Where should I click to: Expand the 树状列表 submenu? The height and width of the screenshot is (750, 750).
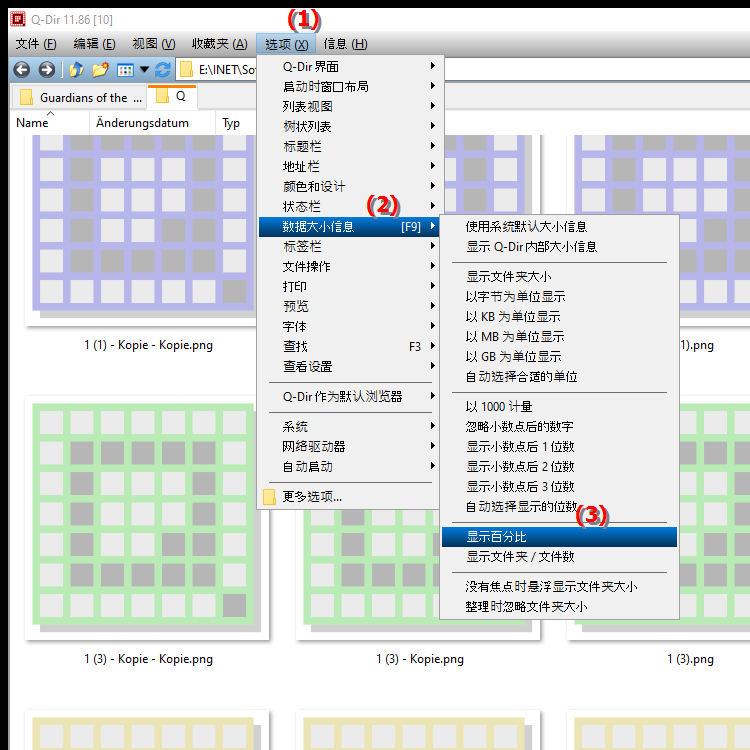click(x=349, y=126)
